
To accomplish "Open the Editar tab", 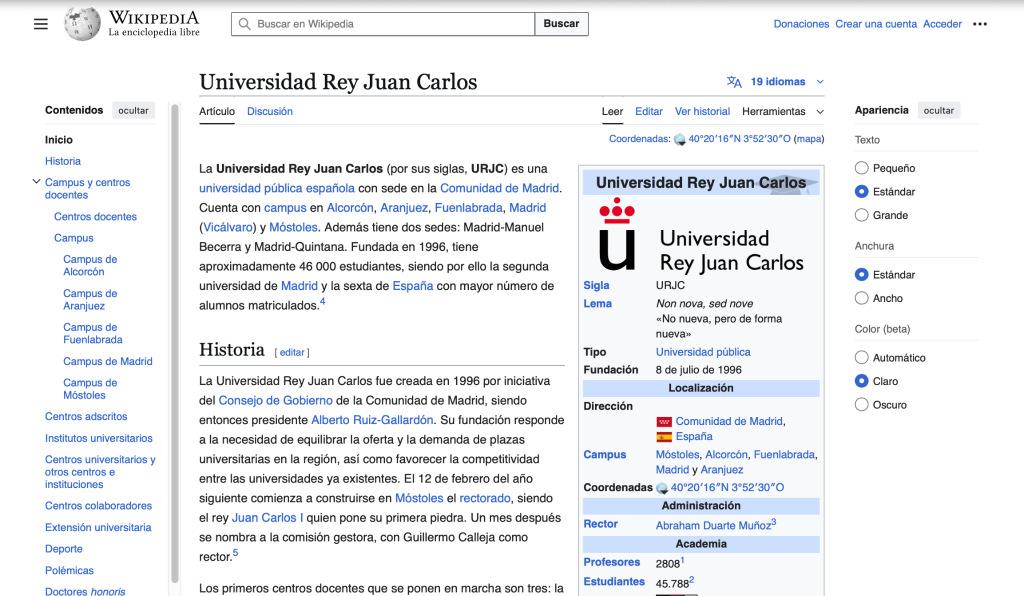I will click(x=648, y=112).
